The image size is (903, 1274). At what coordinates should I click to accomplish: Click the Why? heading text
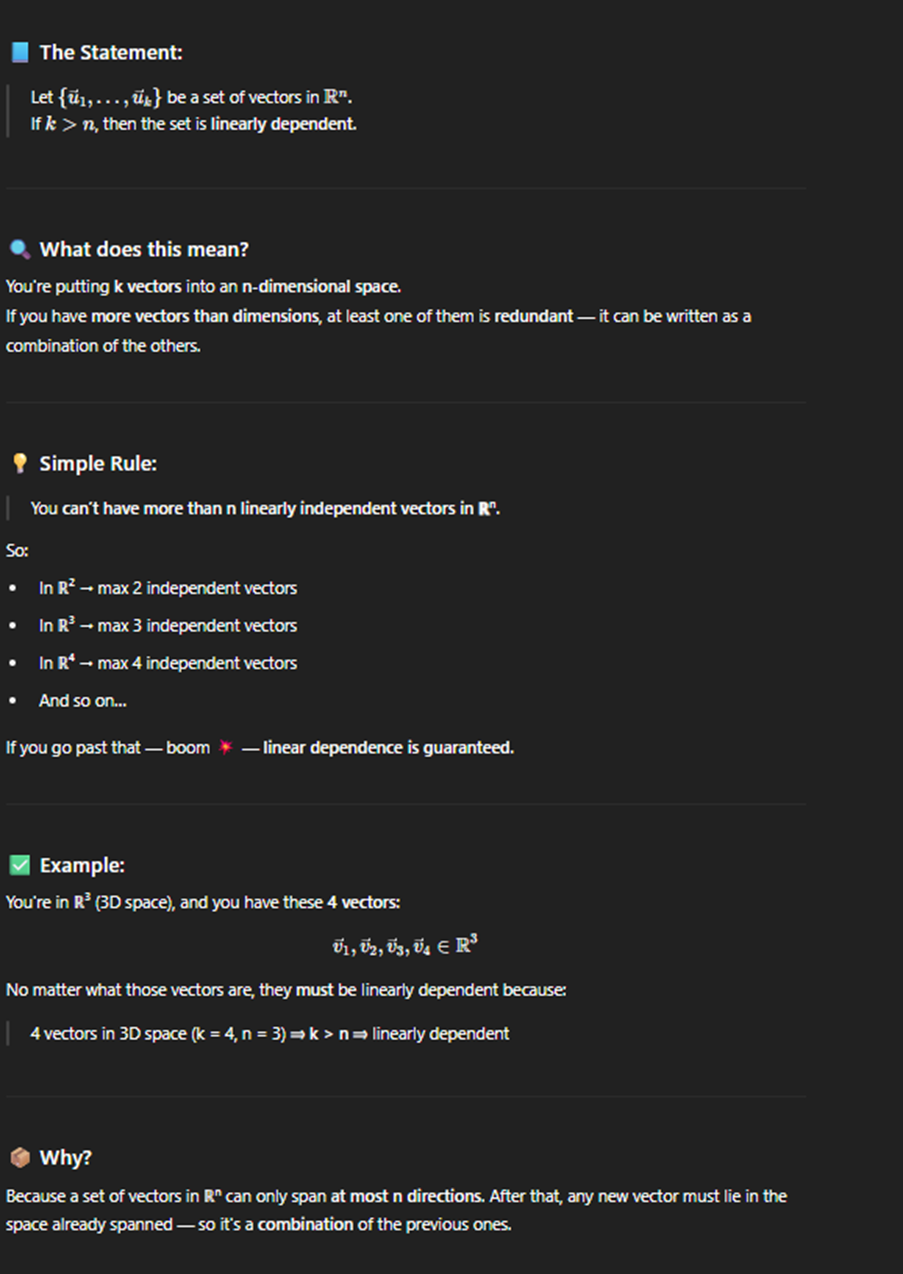66,1157
